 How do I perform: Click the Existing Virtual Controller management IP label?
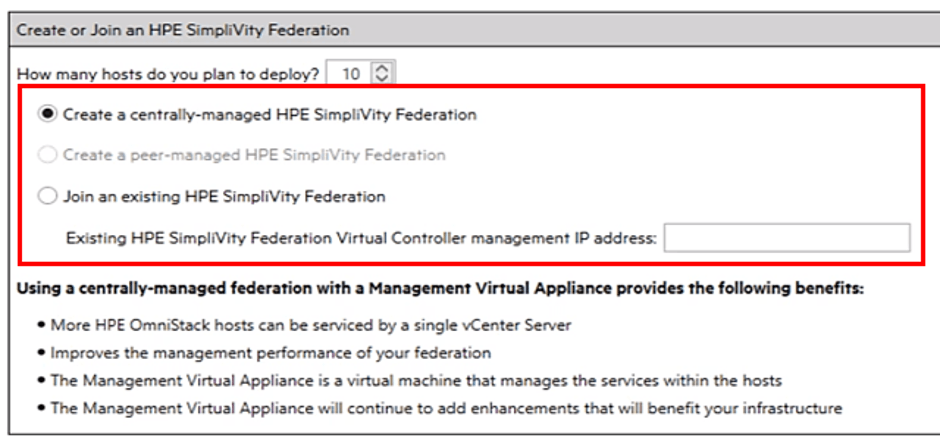click(360, 238)
